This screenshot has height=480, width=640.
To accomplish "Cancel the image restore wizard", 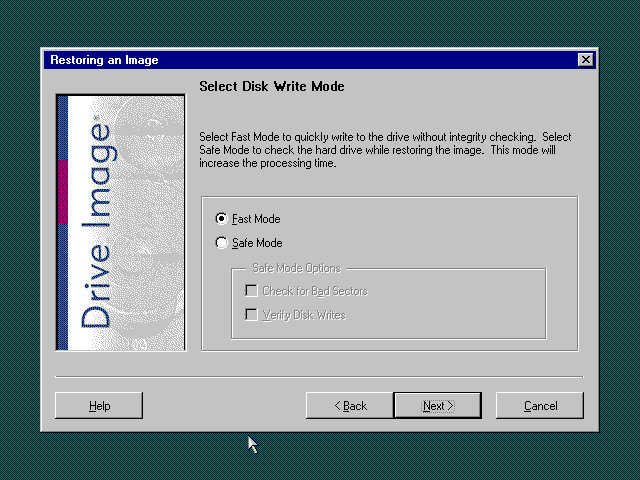I will click(x=540, y=406).
